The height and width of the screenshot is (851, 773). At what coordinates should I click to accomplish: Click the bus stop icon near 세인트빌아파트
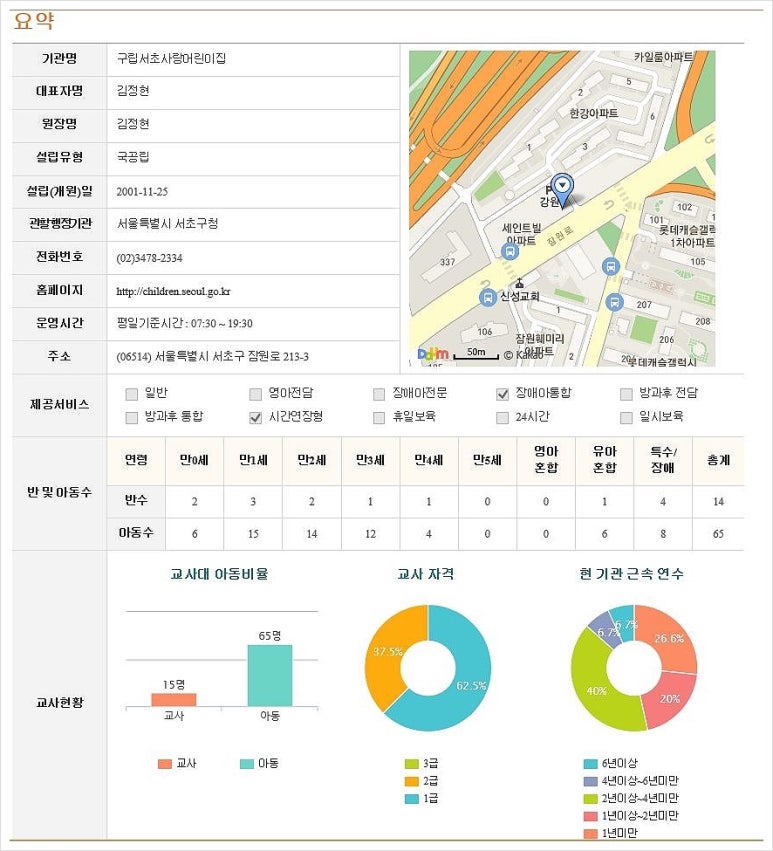coord(510,251)
